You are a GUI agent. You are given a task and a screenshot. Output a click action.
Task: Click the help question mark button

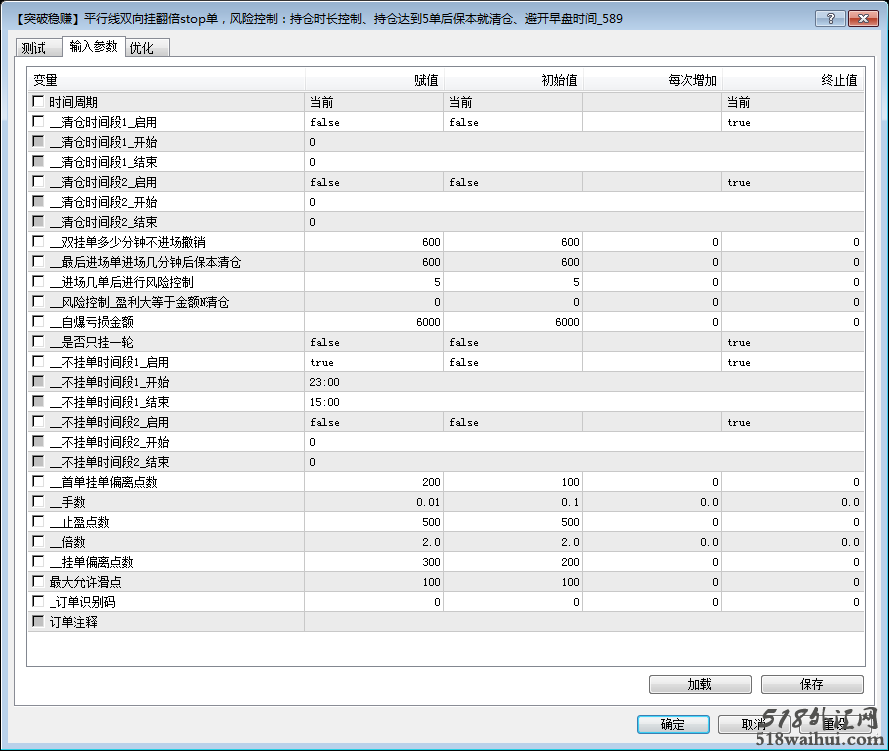(x=830, y=19)
